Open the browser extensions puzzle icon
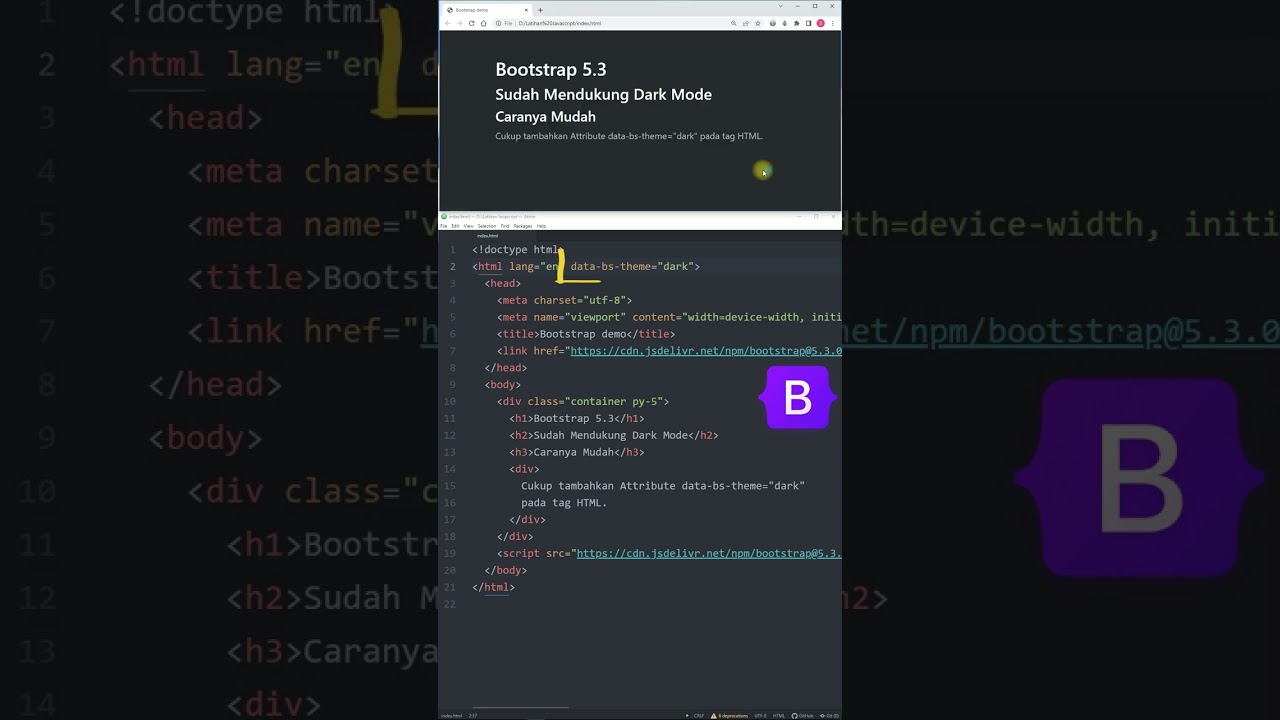 [796, 23]
